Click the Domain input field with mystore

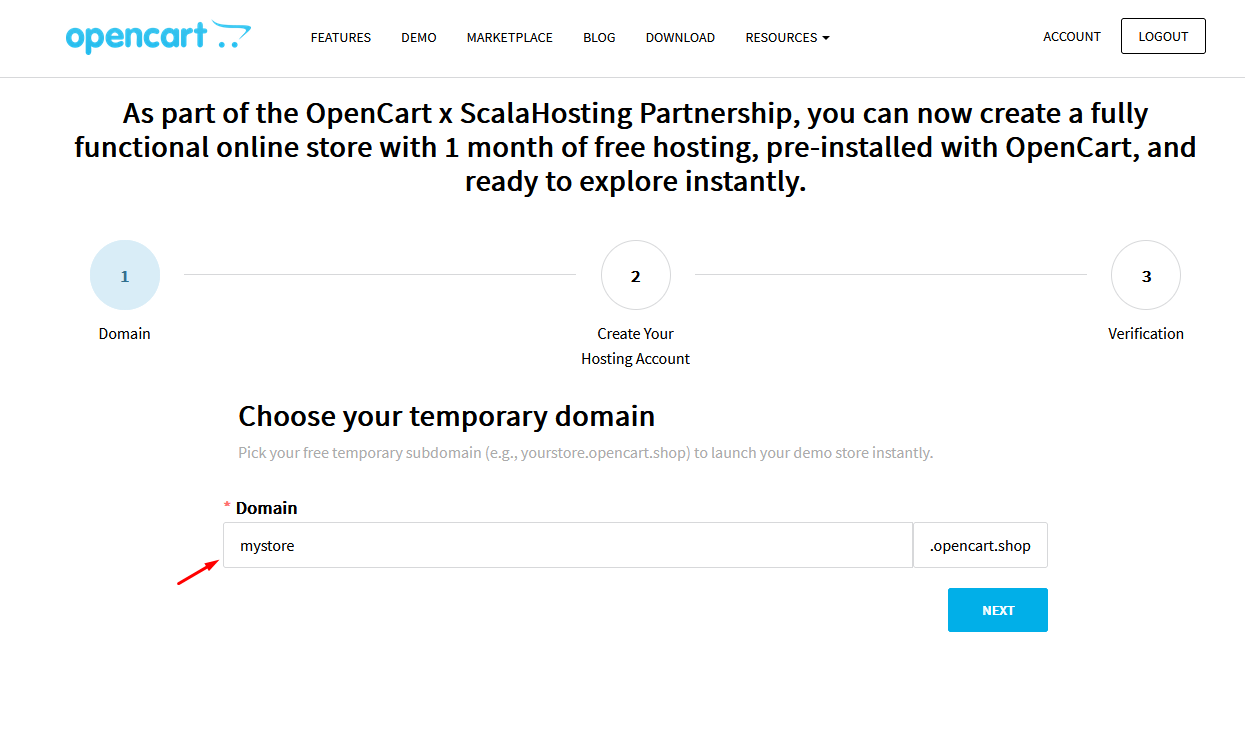[568, 545]
